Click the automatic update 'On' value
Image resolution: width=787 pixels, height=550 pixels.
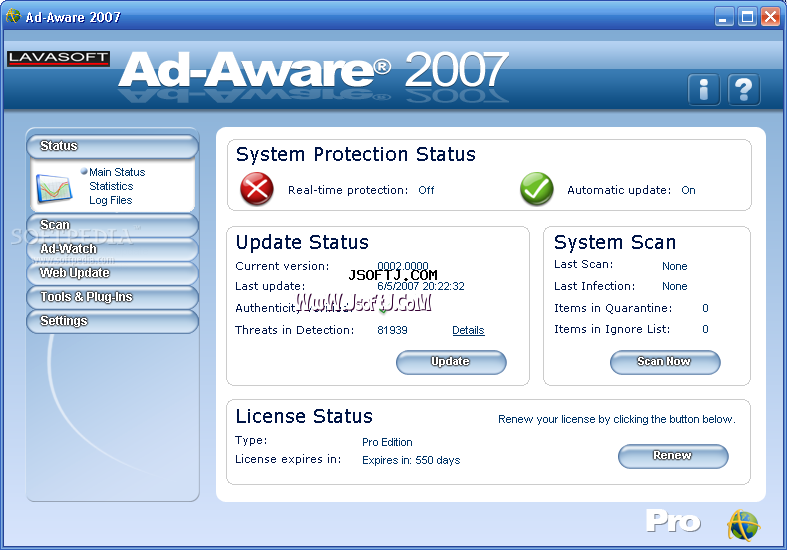pos(688,190)
